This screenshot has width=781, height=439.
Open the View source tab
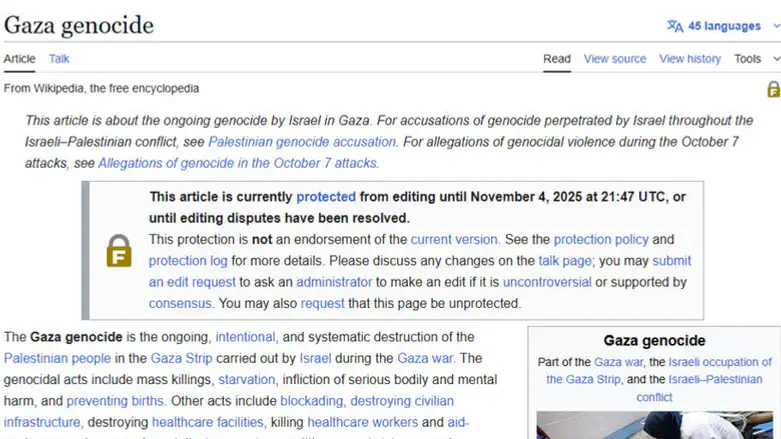click(614, 59)
